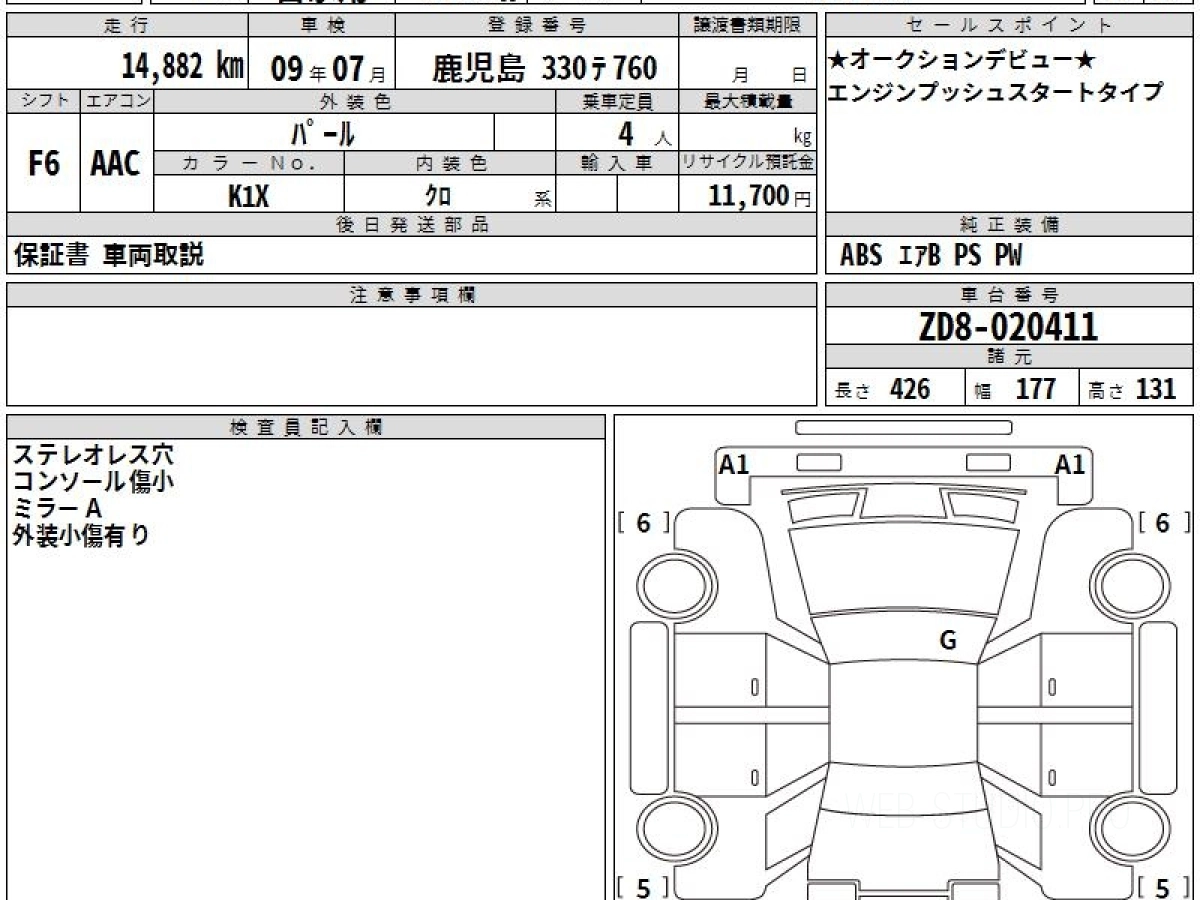Click the right A1 damage mark on the diagram
Screen dimensions: 1200x900
(1070, 464)
